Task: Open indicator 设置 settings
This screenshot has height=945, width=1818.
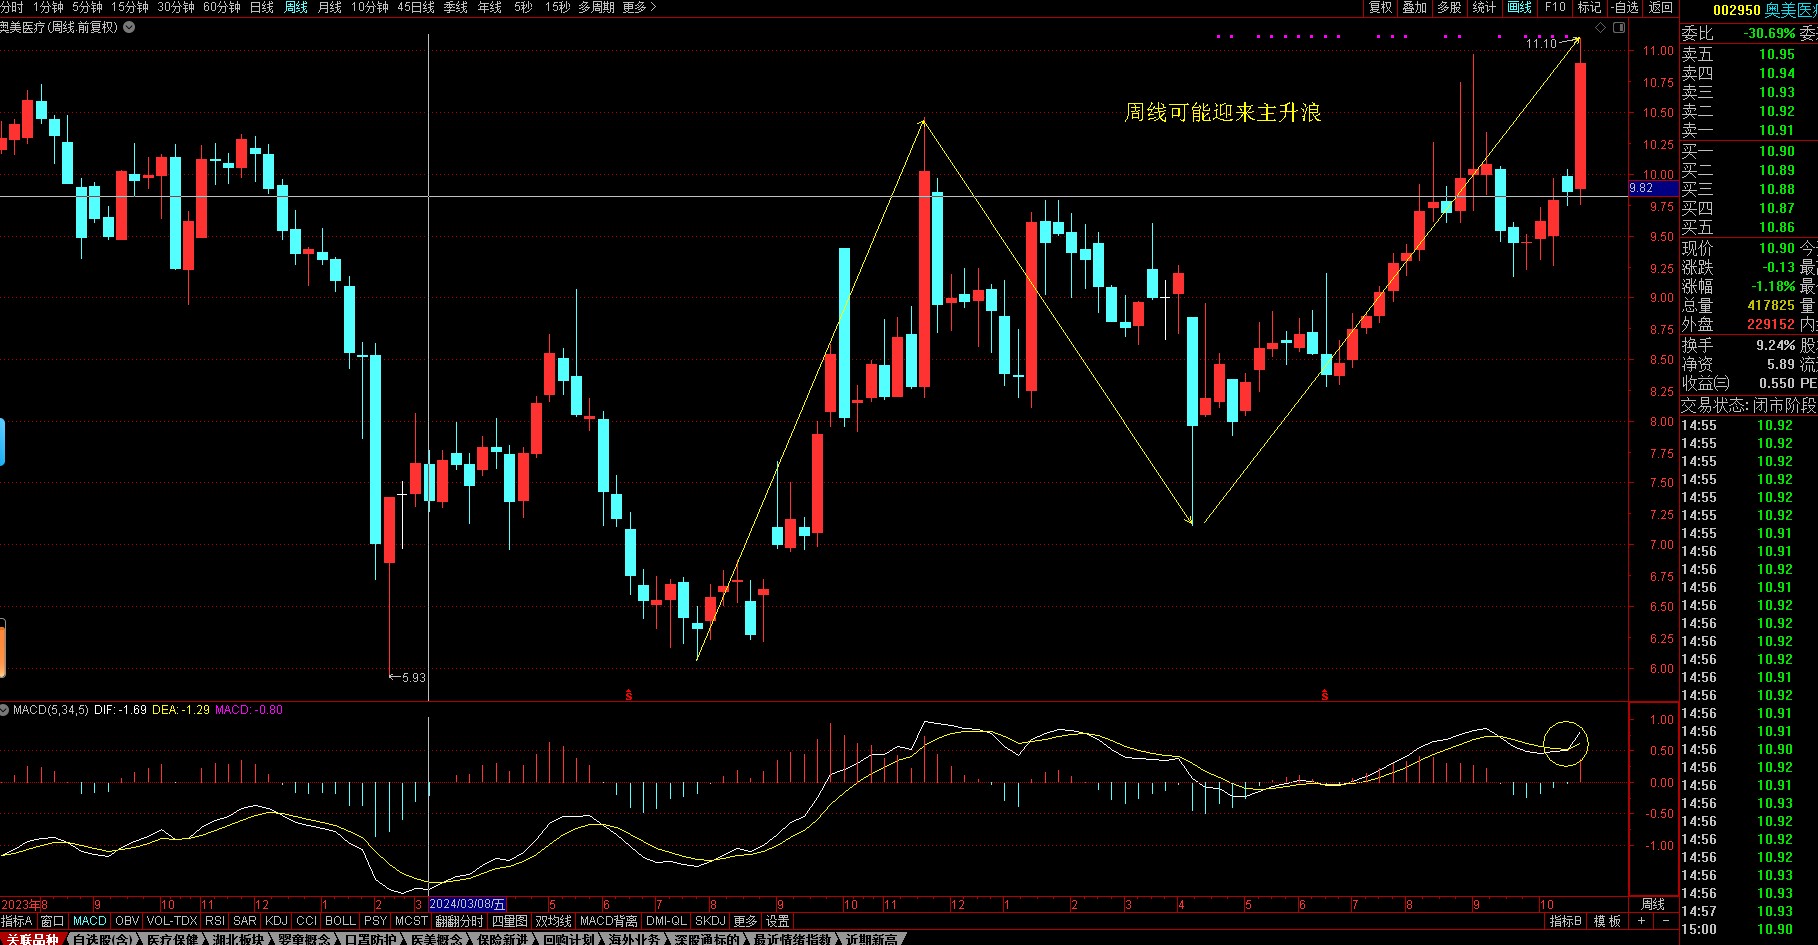Action: [777, 921]
